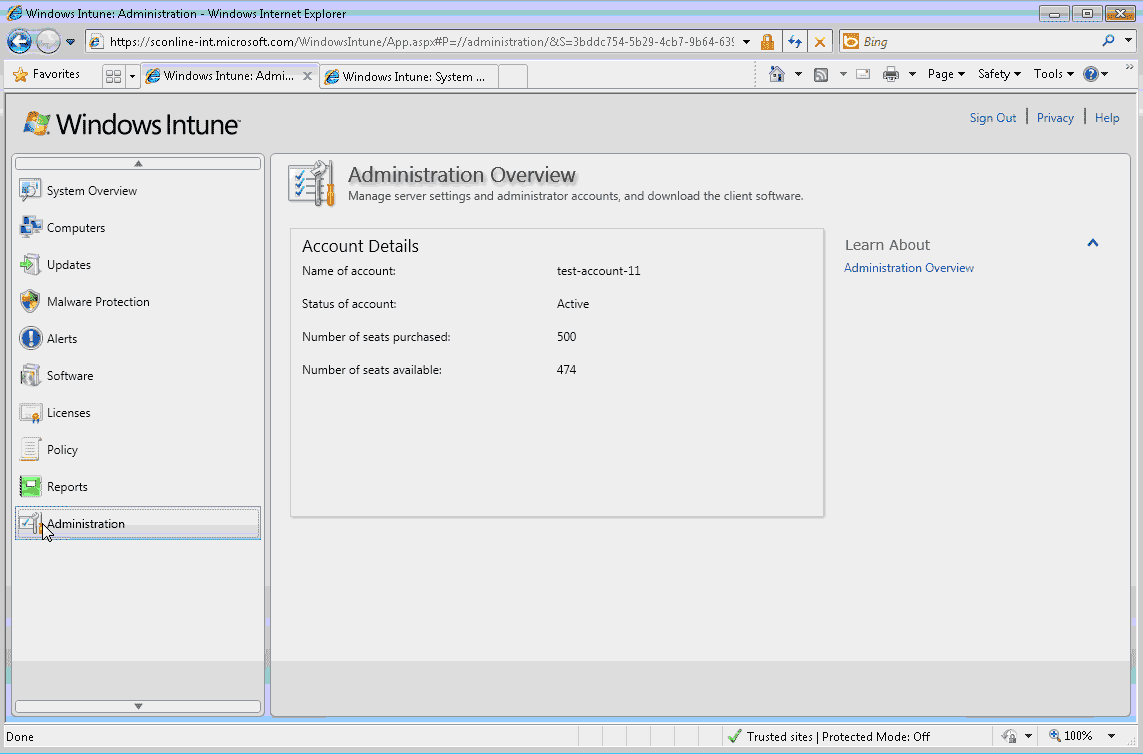Select the Windows Intune: Admin tab
Screen dimensions: 1143x754
222,75
